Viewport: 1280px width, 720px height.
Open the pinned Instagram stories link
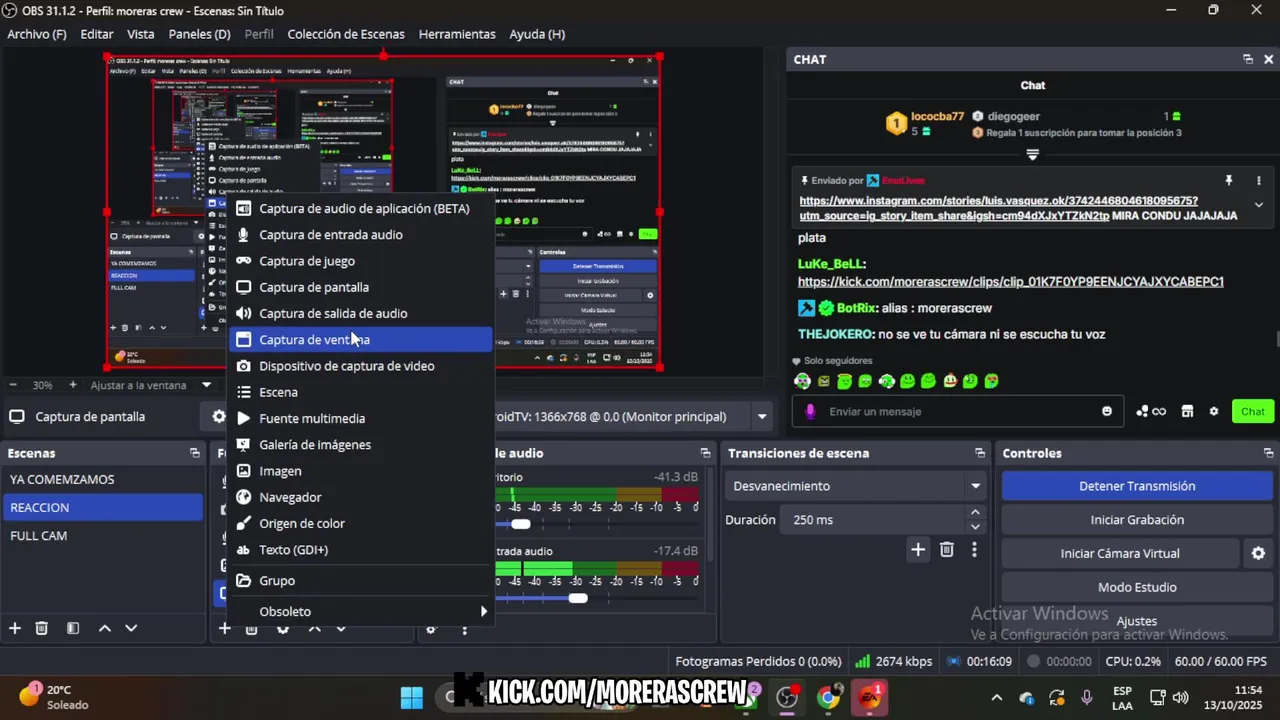point(1000,208)
